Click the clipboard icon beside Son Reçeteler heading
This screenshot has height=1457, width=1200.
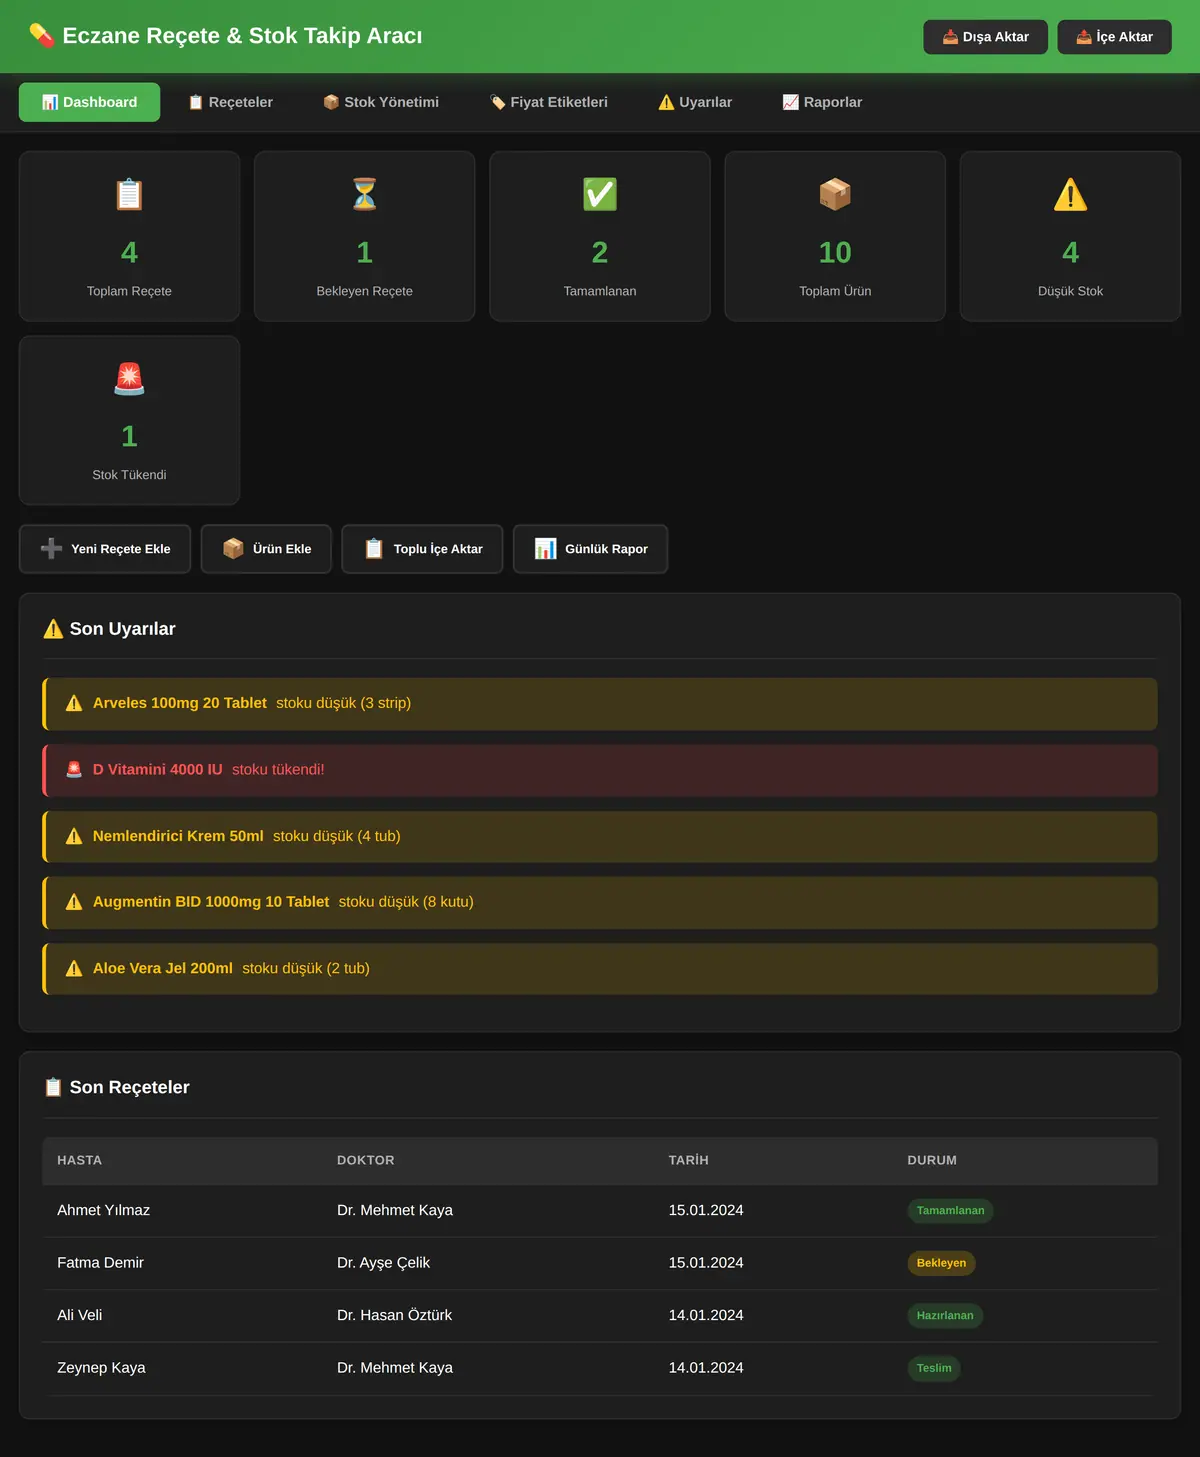pyautogui.click(x=53, y=1087)
